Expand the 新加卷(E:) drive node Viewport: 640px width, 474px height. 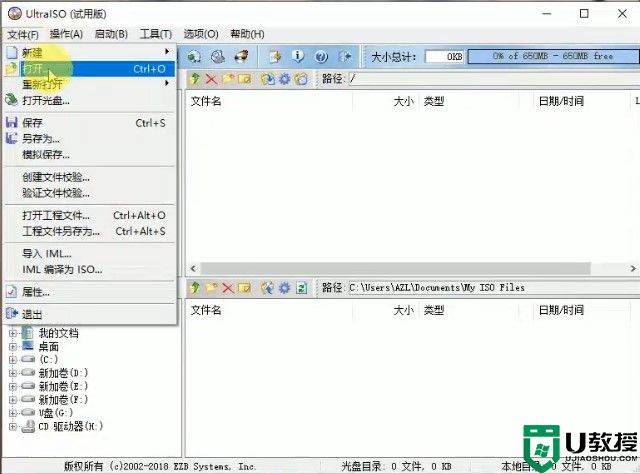[x=13, y=386]
